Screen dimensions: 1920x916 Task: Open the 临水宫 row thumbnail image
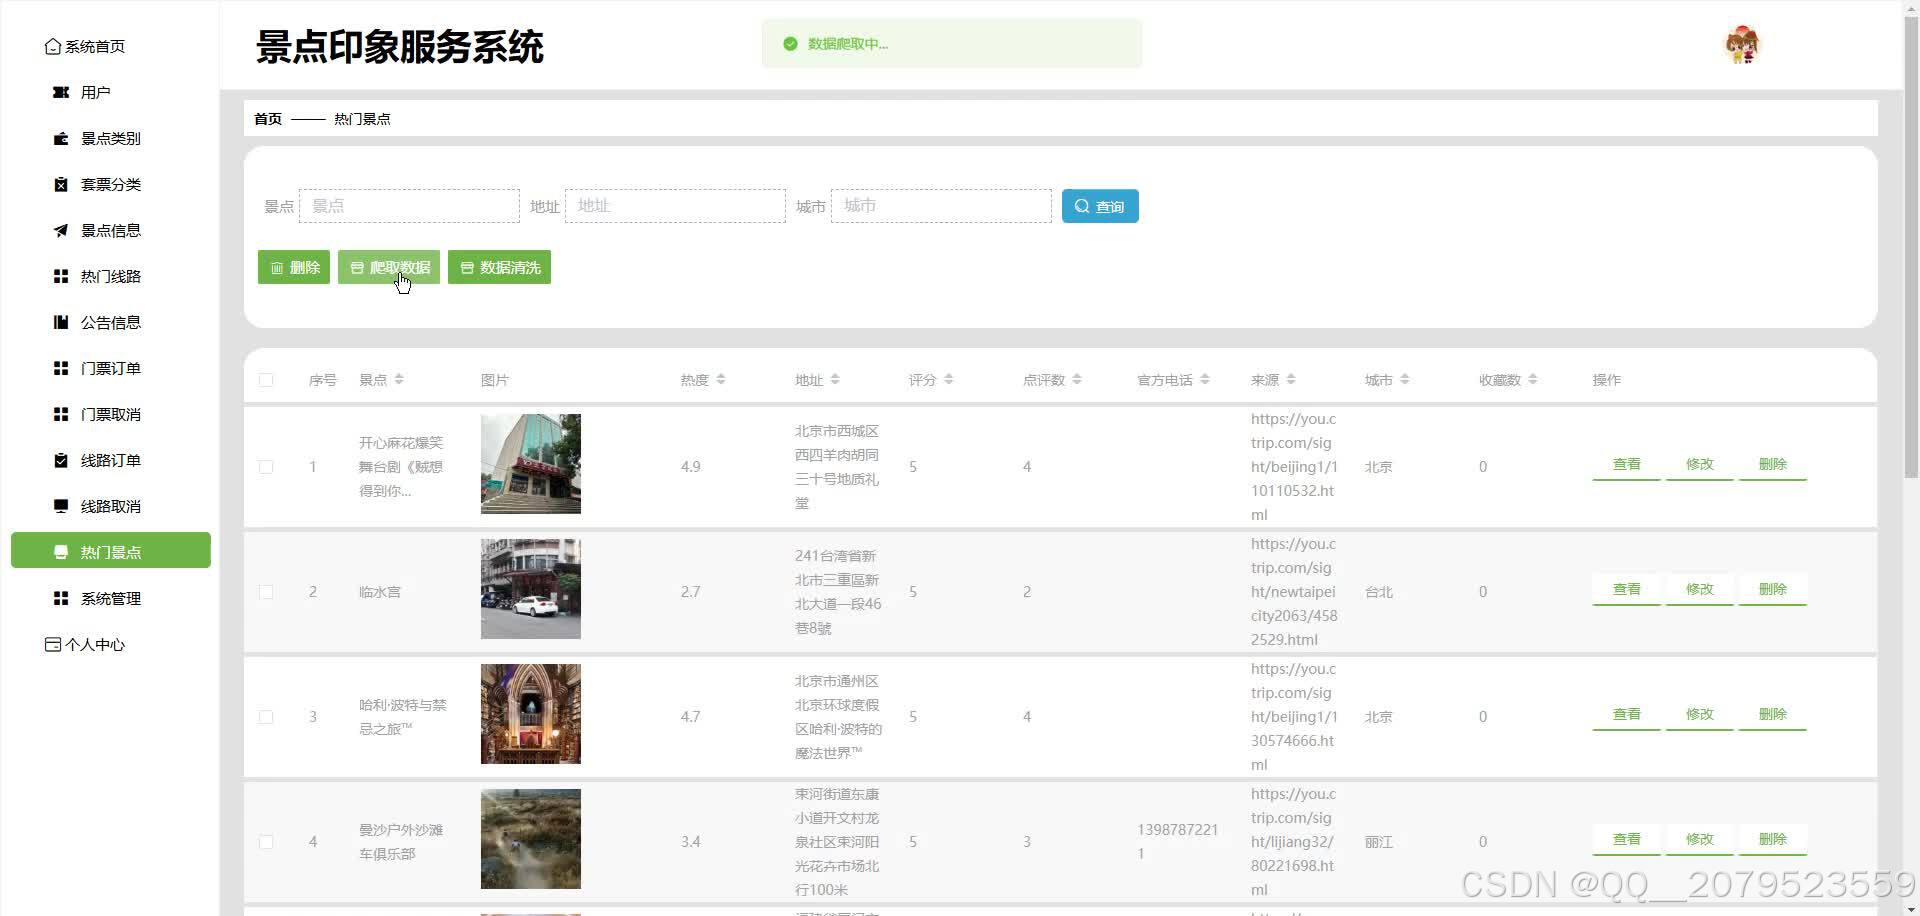pos(531,589)
